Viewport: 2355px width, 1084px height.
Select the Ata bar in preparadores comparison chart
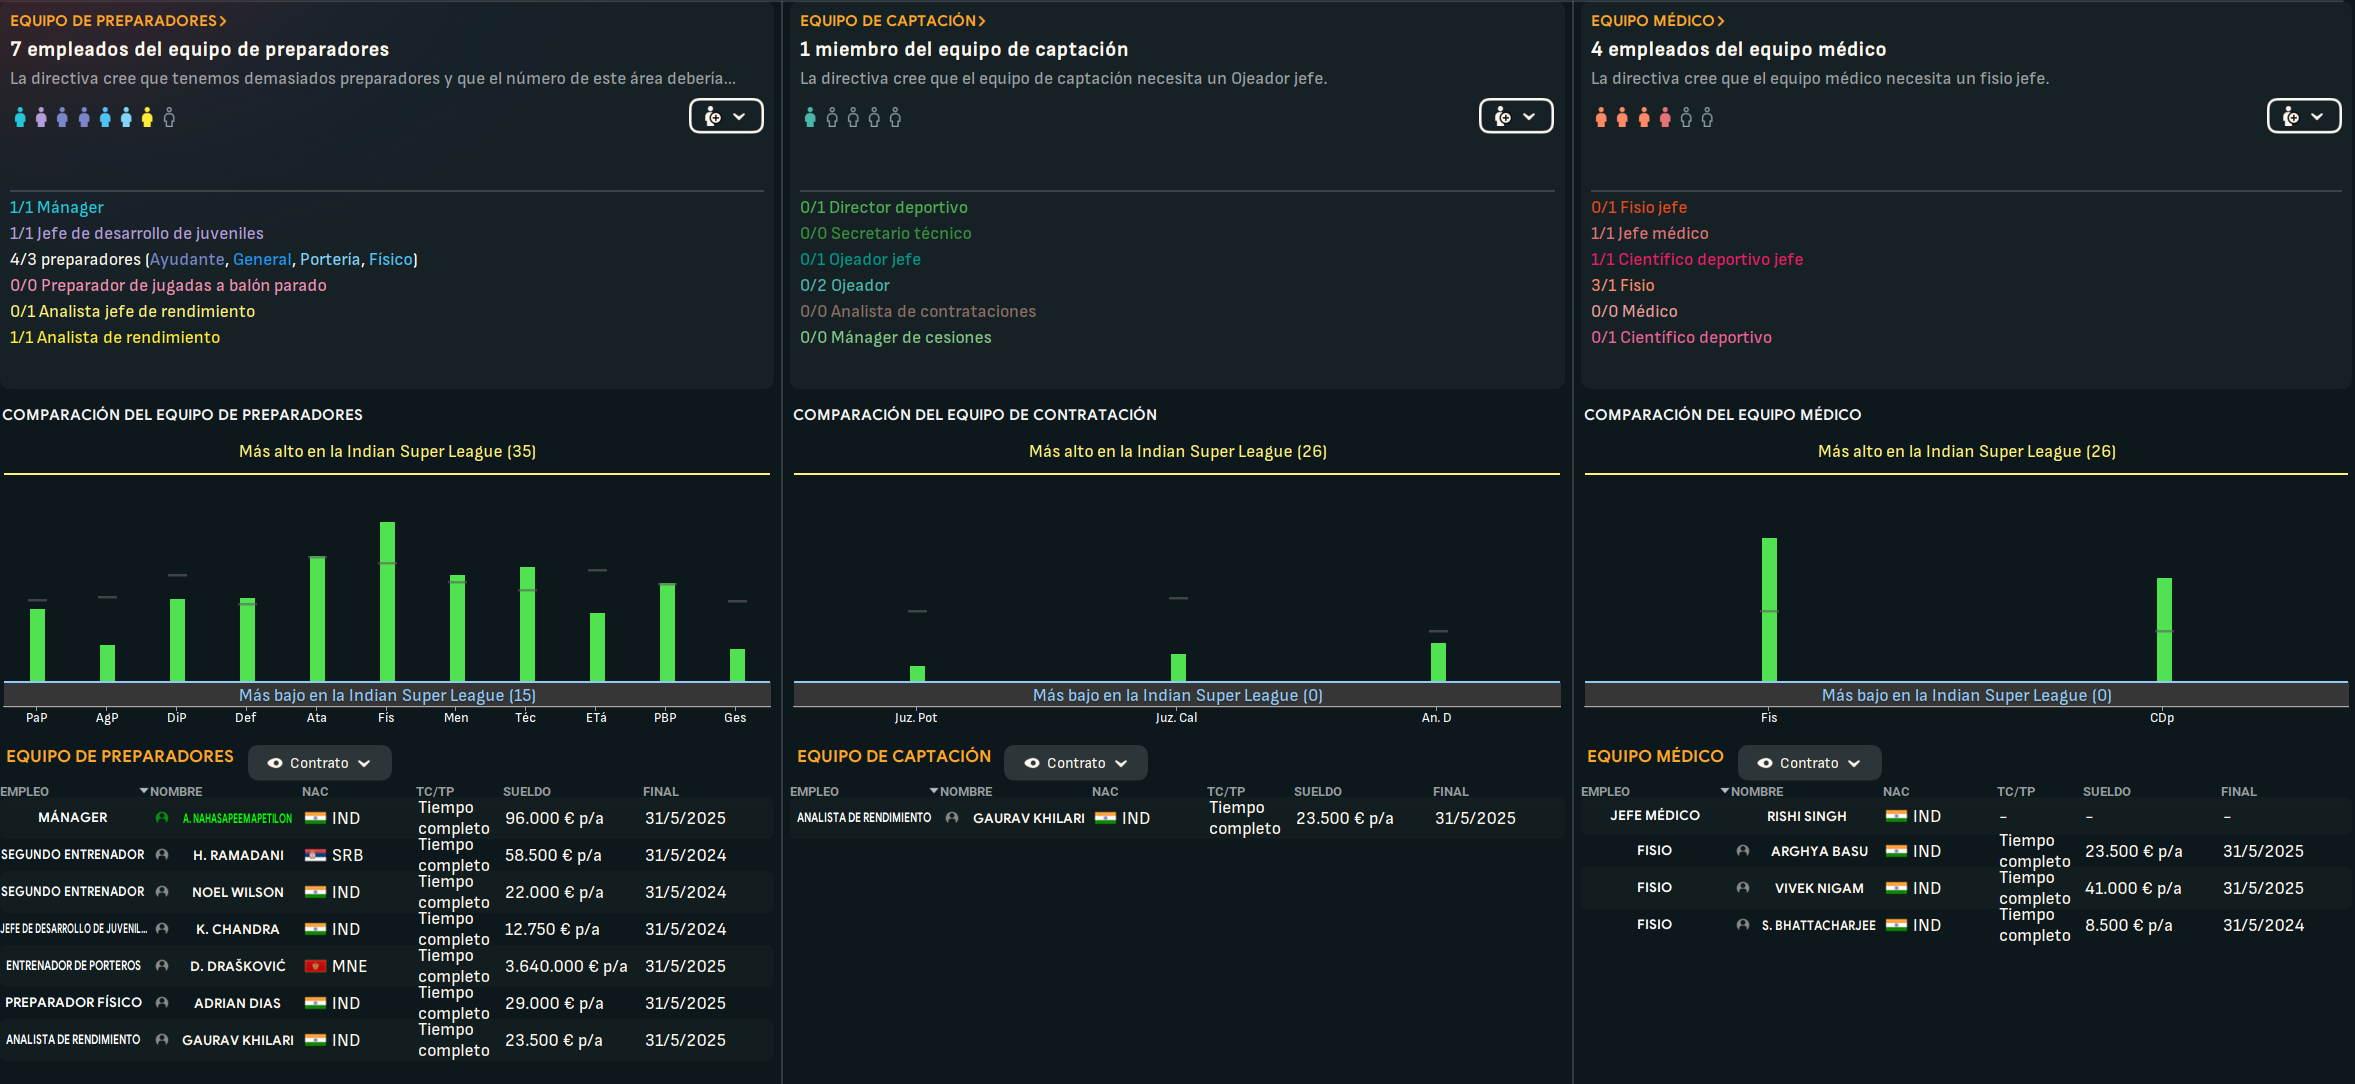[317, 619]
